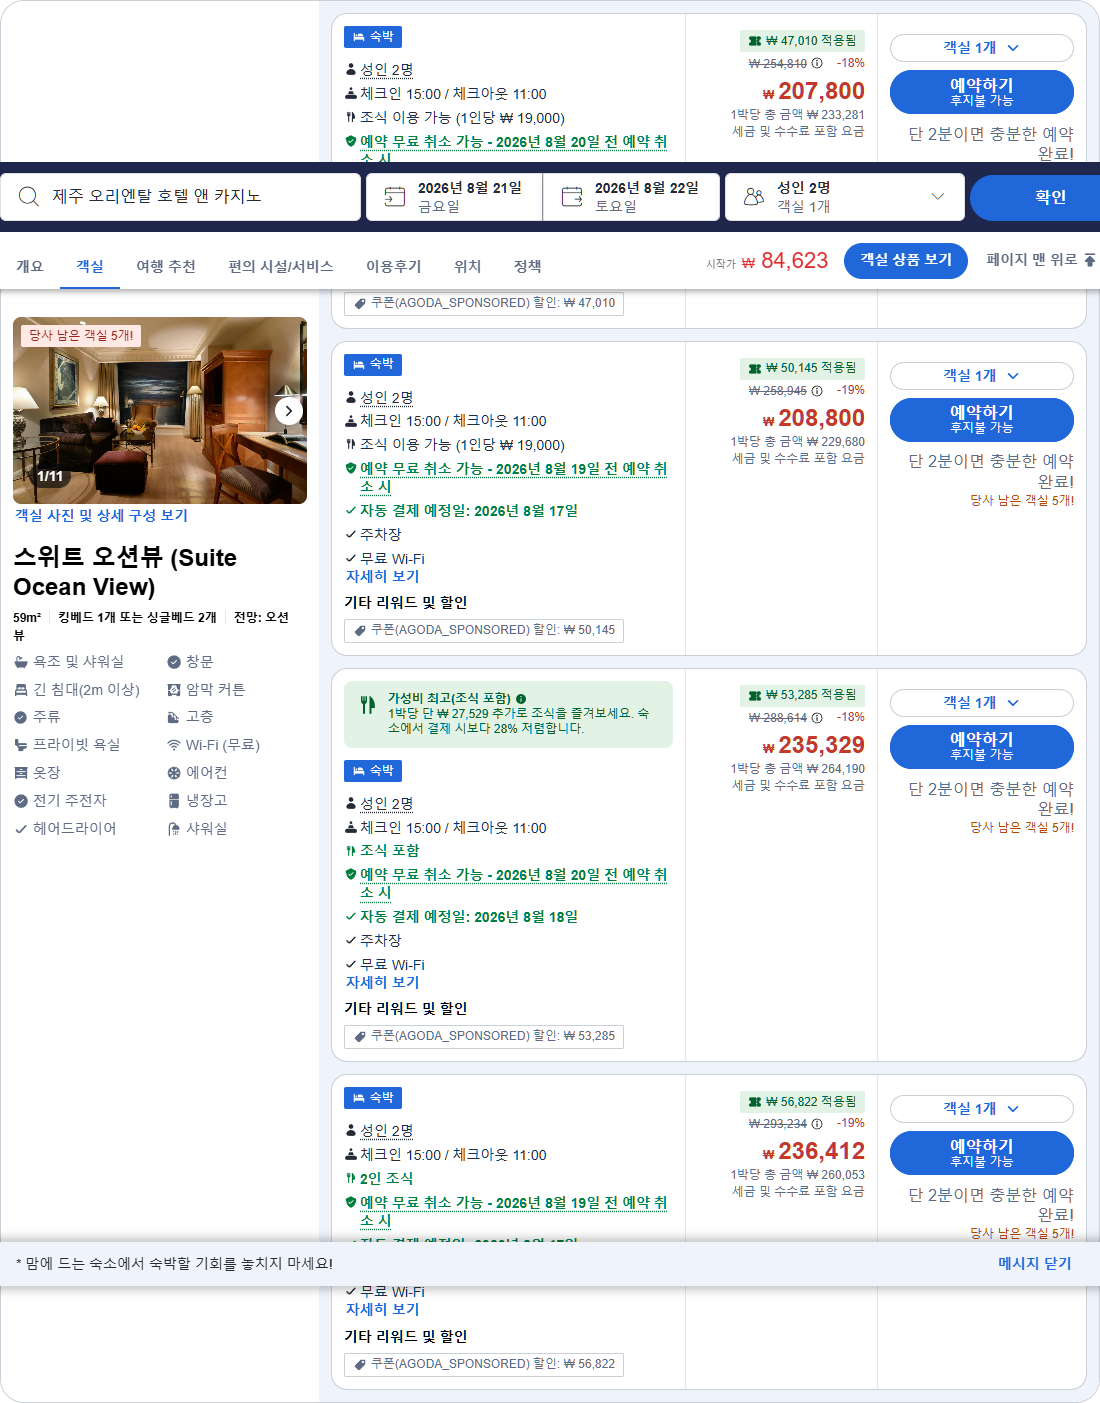Click the 객실 상품 보기 button
1100x1403 pixels.
click(906, 260)
